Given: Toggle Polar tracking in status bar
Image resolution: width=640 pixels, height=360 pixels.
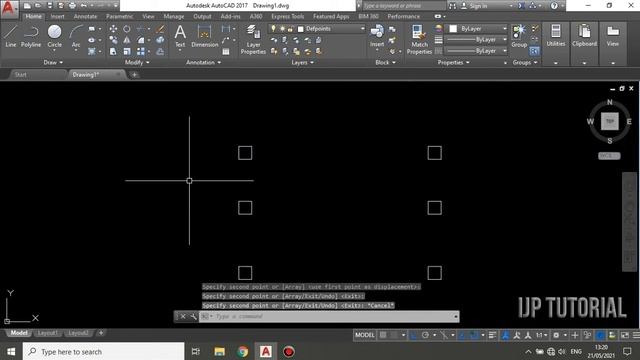Looking at the screenshot, I should (x=425, y=335).
